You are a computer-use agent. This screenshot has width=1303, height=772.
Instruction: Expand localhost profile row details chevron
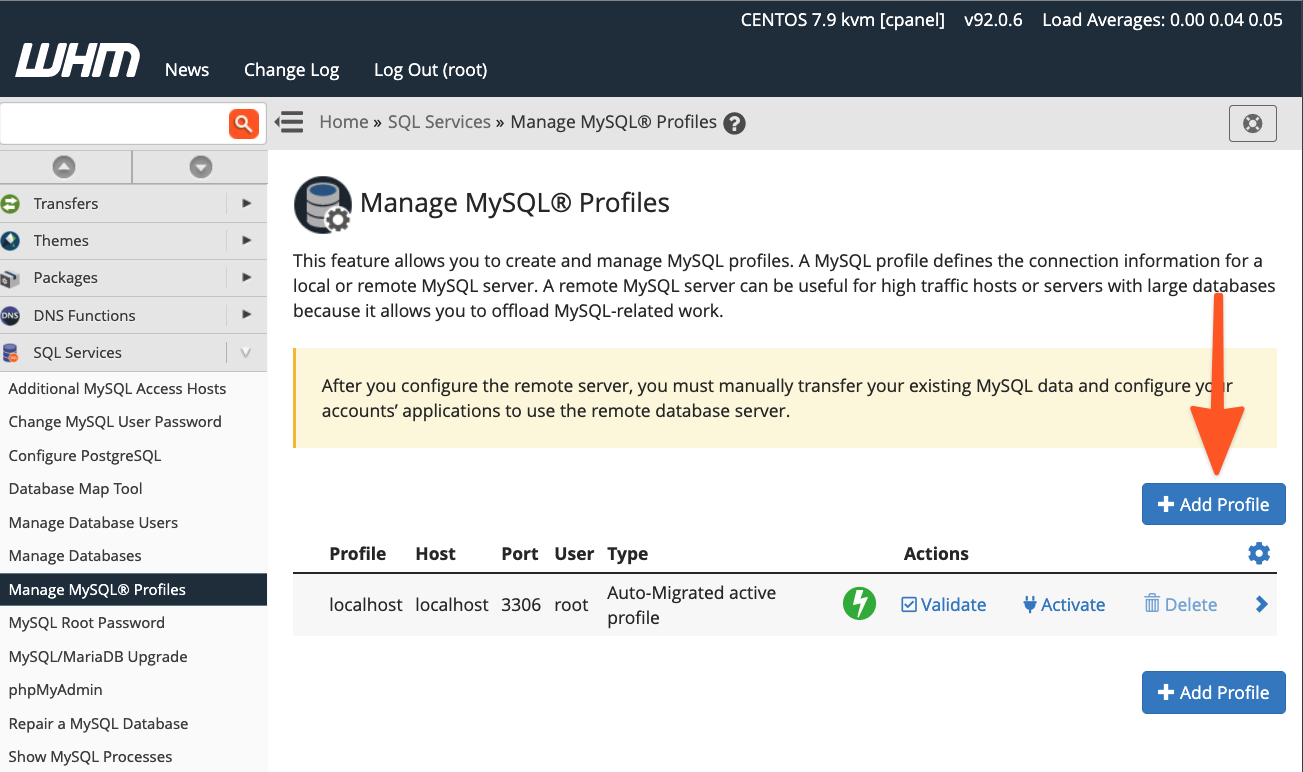pos(1261,604)
